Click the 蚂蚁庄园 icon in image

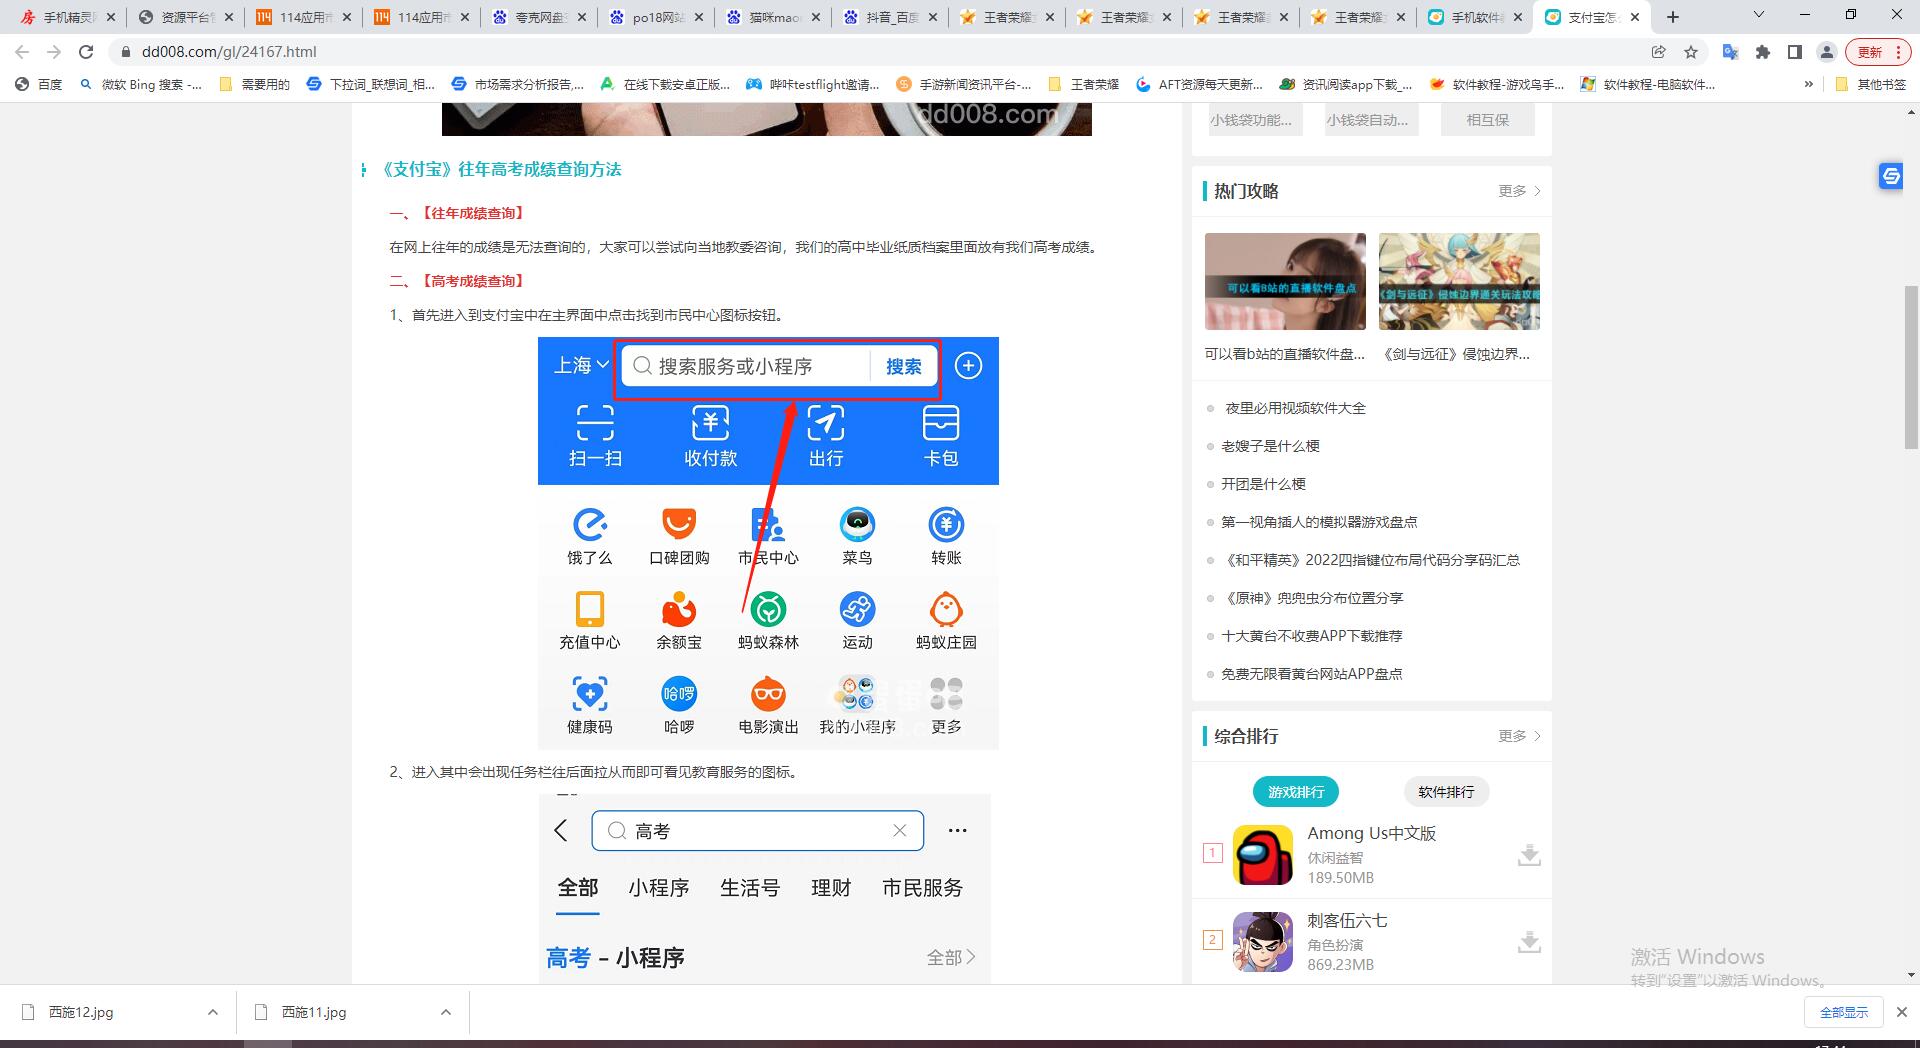pos(946,622)
